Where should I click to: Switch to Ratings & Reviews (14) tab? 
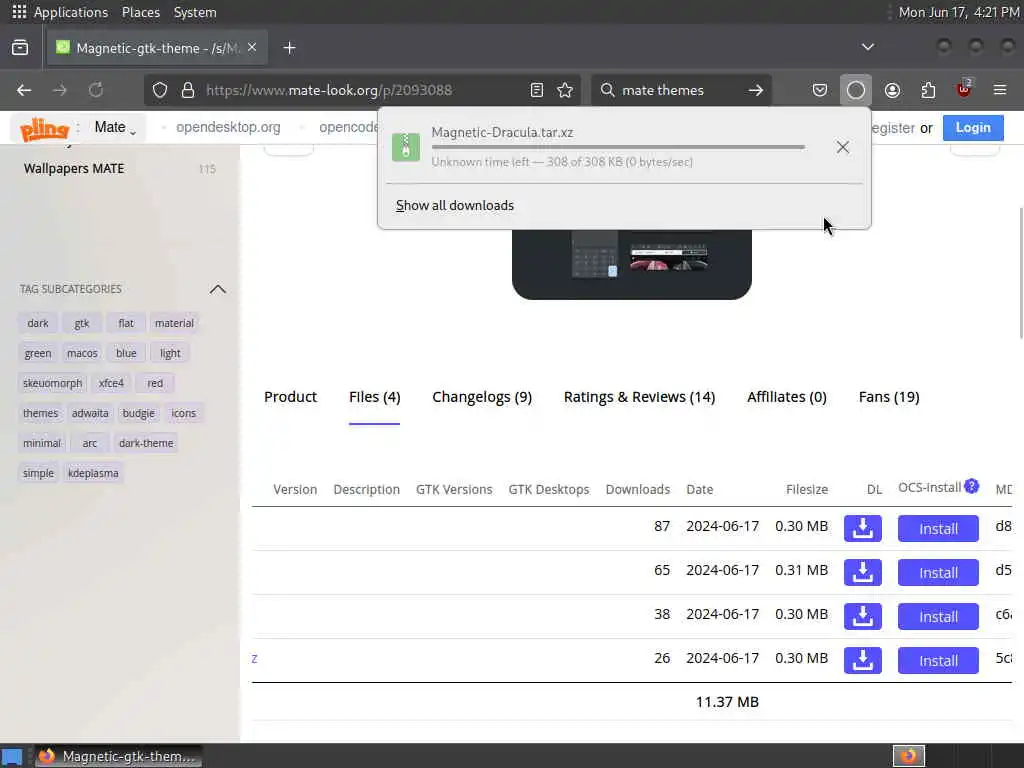(x=639, y=397)
